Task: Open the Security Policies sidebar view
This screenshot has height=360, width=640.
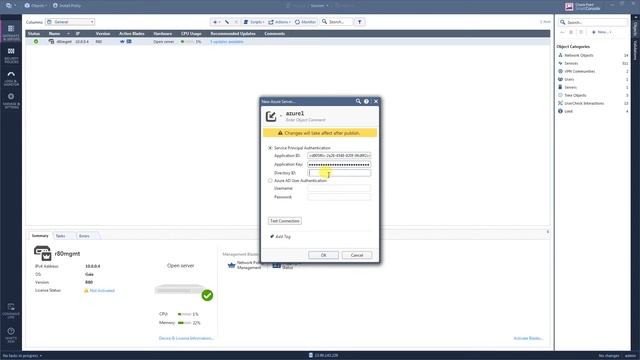Action: pos(11,55)
